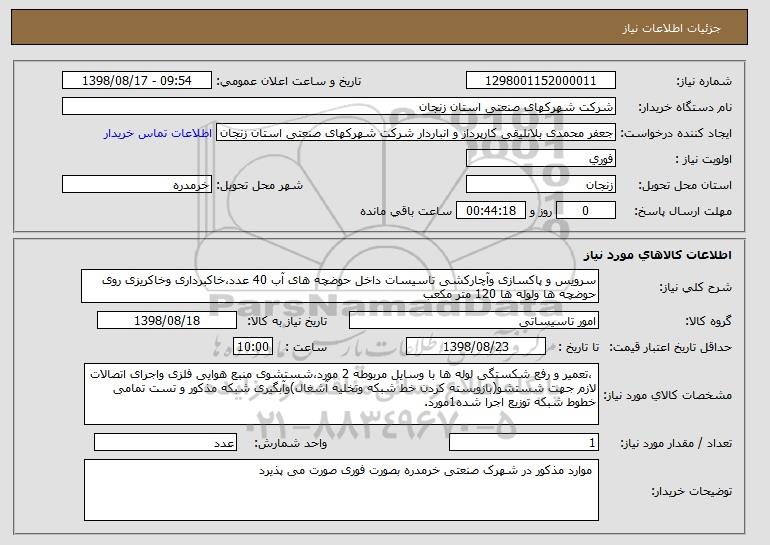Select the goods group field امور تاسیساتی
Viewport: 770px width, 545px height.
point(474,321)
